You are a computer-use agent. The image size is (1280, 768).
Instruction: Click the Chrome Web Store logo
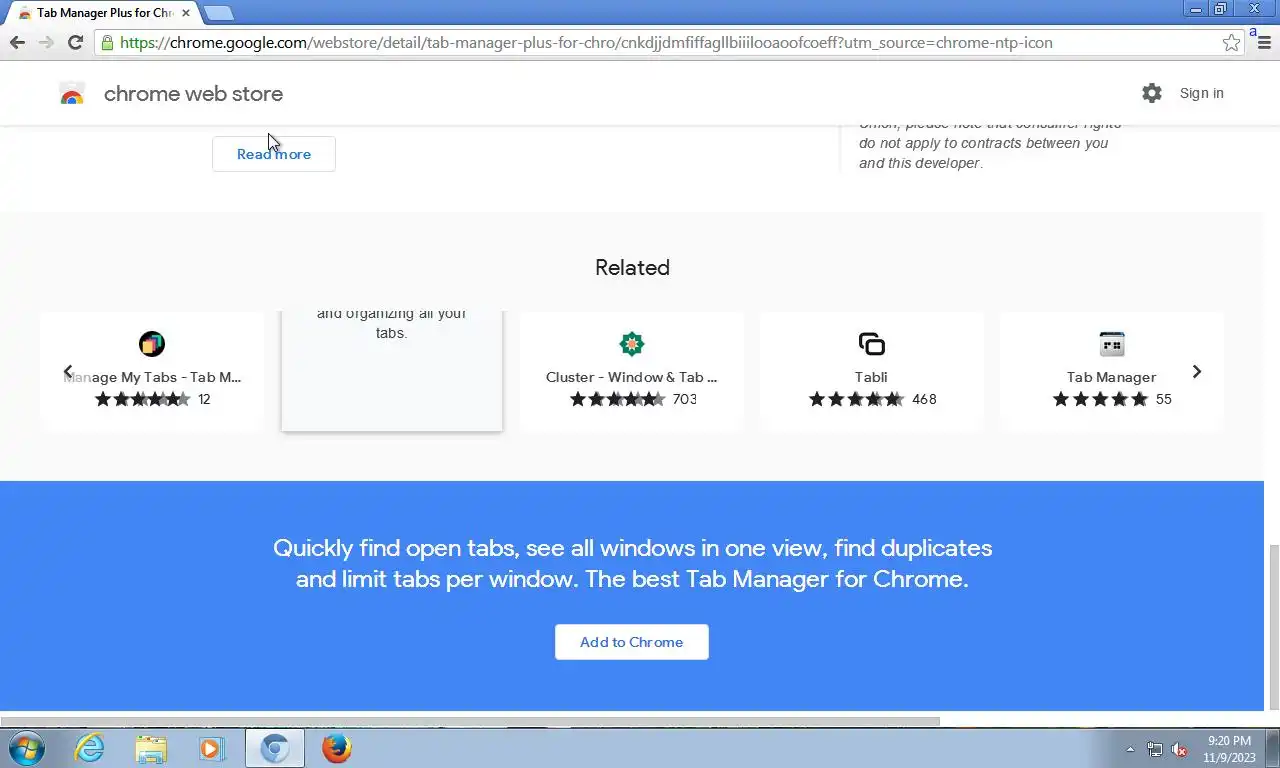click(72, 94)
